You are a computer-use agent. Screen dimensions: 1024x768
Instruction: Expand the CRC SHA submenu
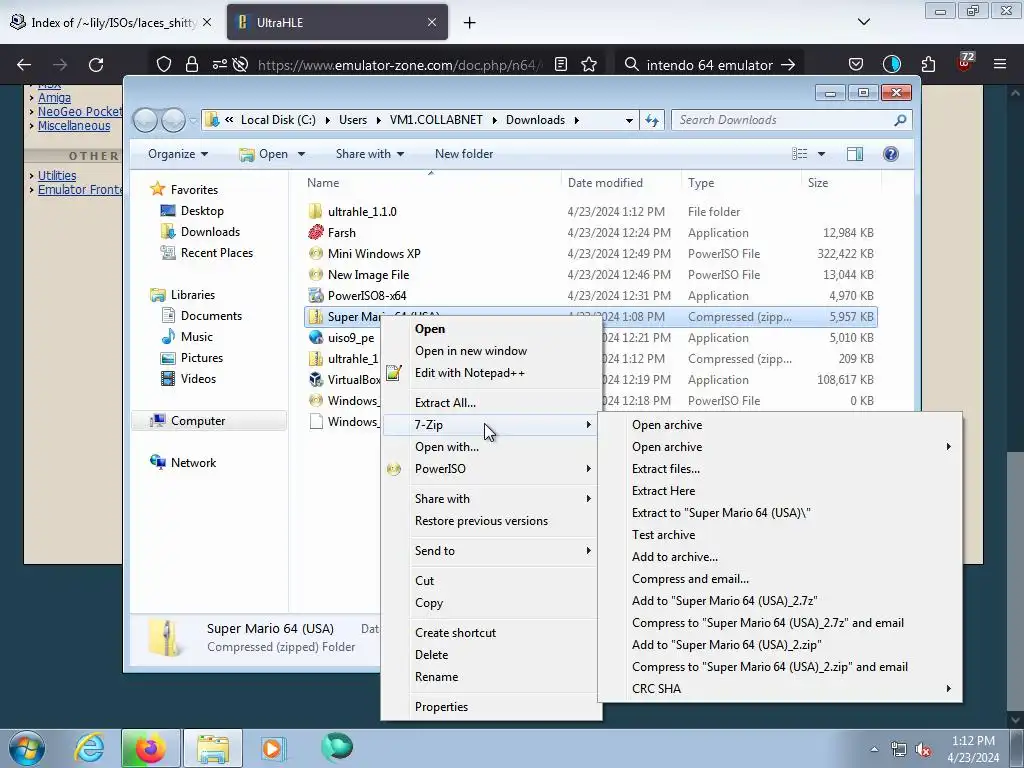(x=780, y=688)
